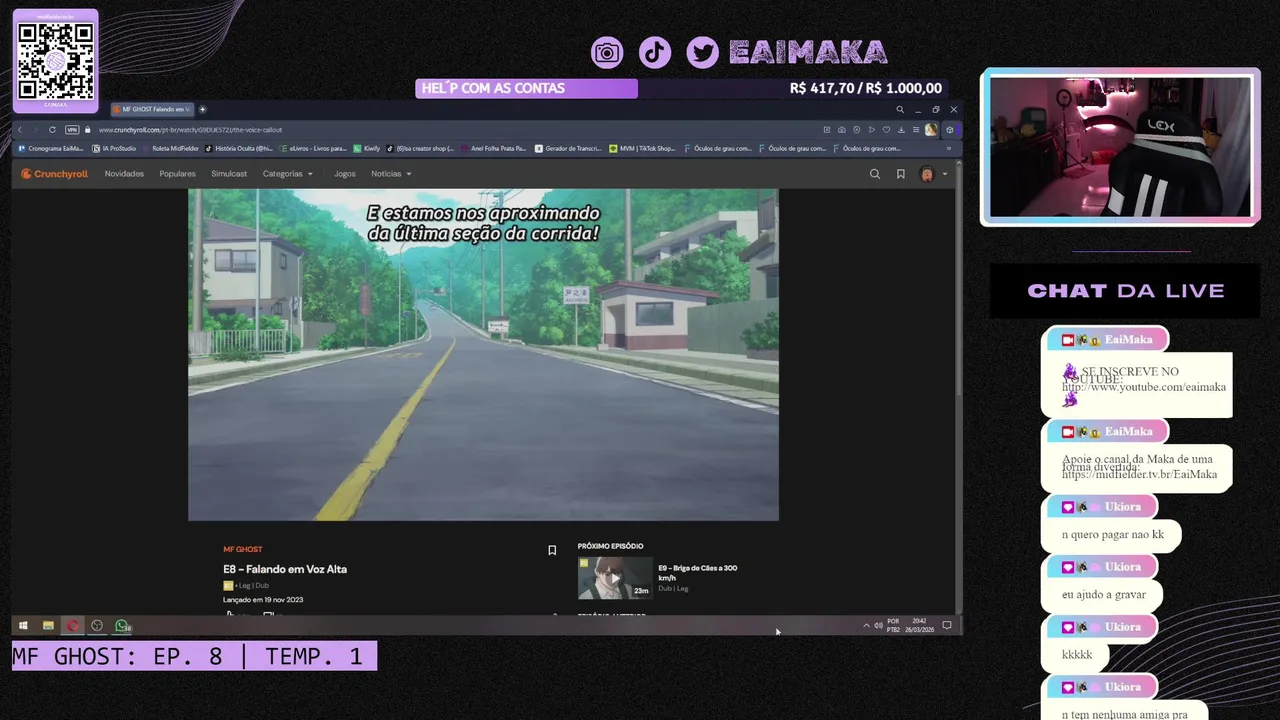Open the Crunchyroll watchlist bookmark icon in header
Image resolution: width=1280 pixels, height=720 pixels.
(901, 174)
